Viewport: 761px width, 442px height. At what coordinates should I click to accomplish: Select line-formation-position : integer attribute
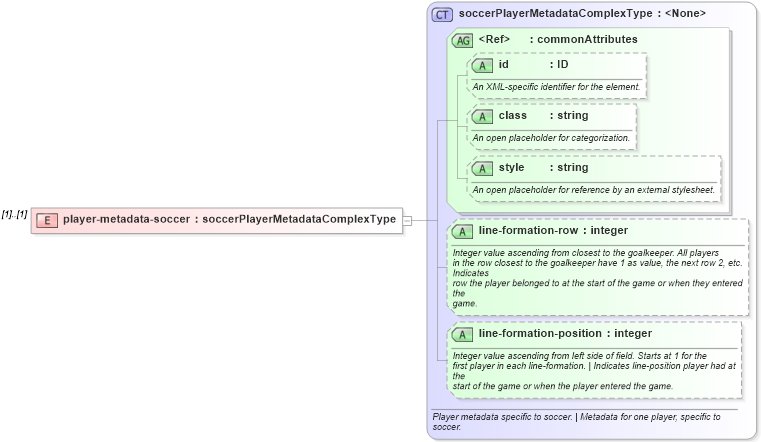coord(565,333)
